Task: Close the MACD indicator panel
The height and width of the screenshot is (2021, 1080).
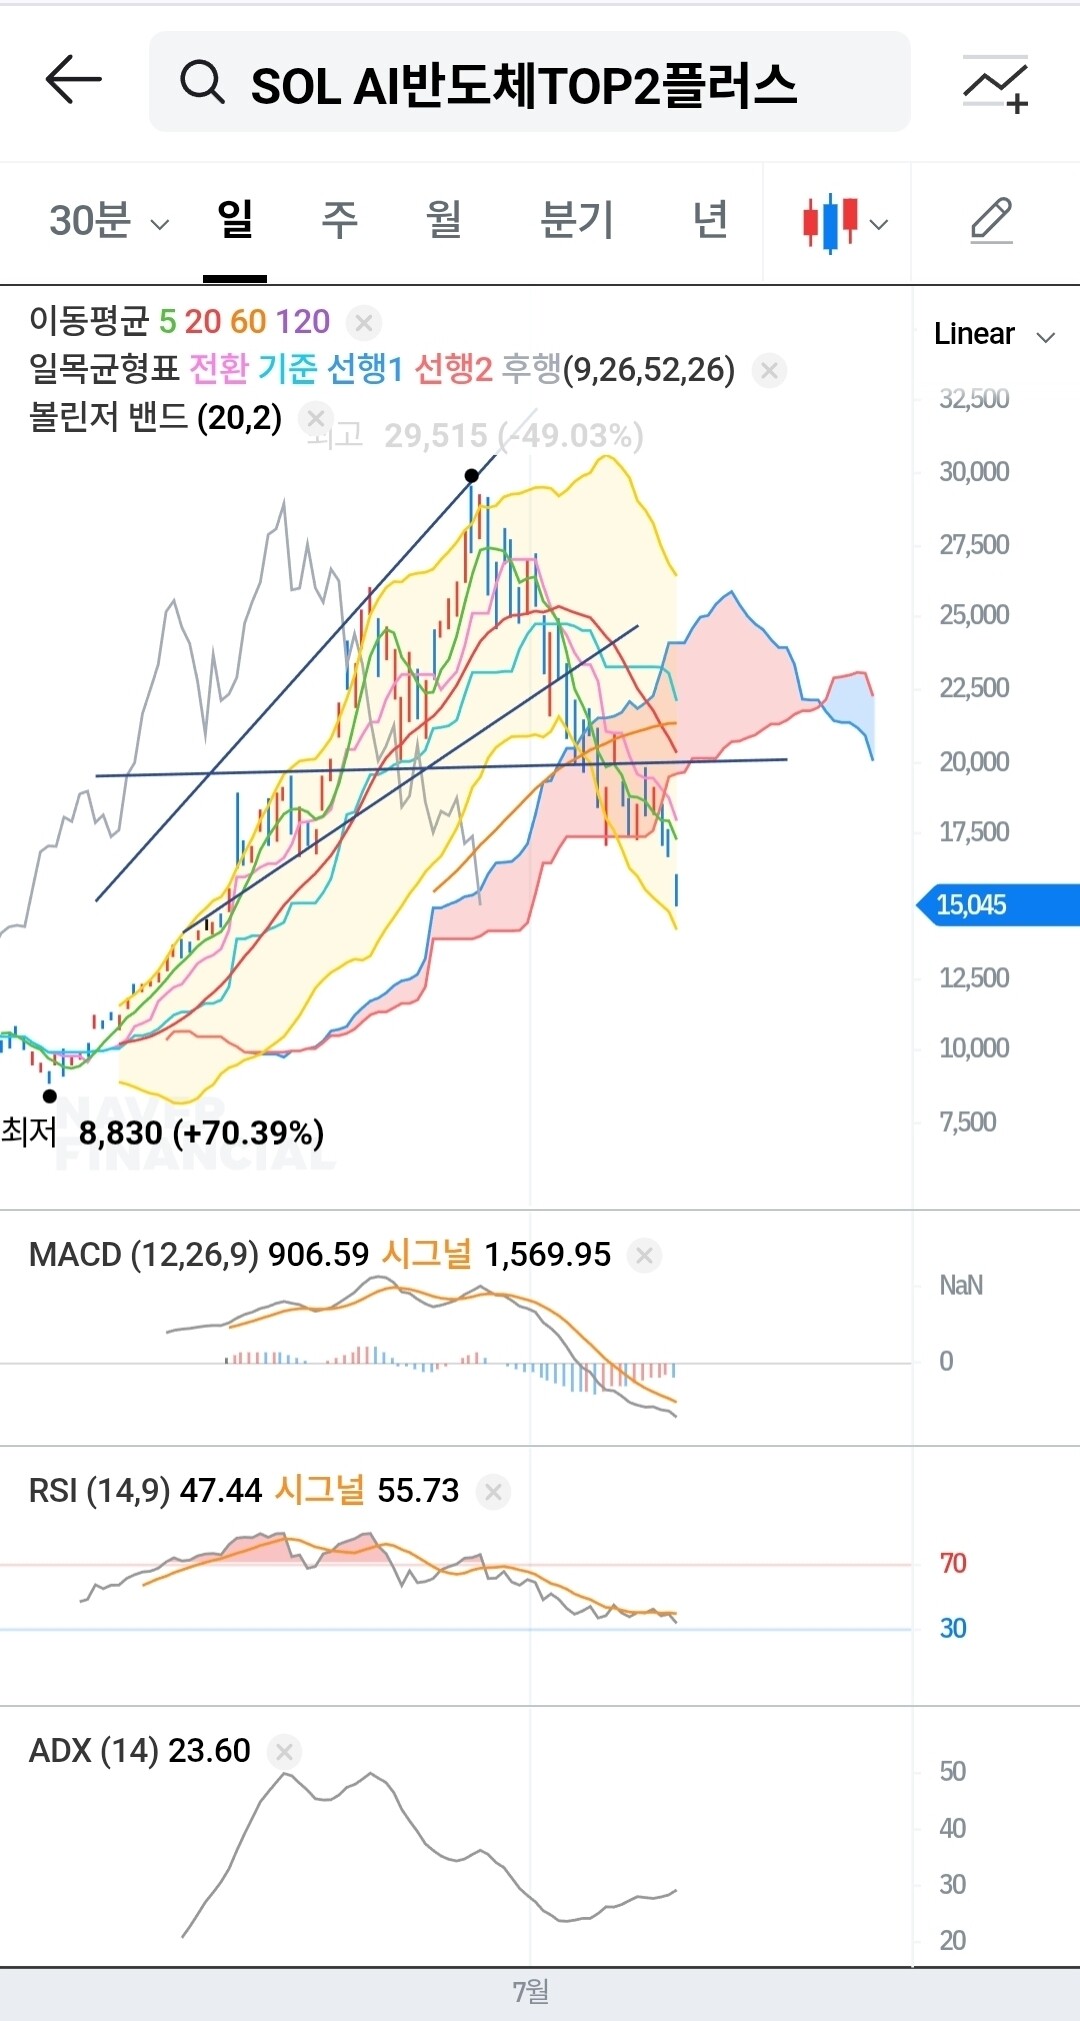Action: [x=645, y=1256]
